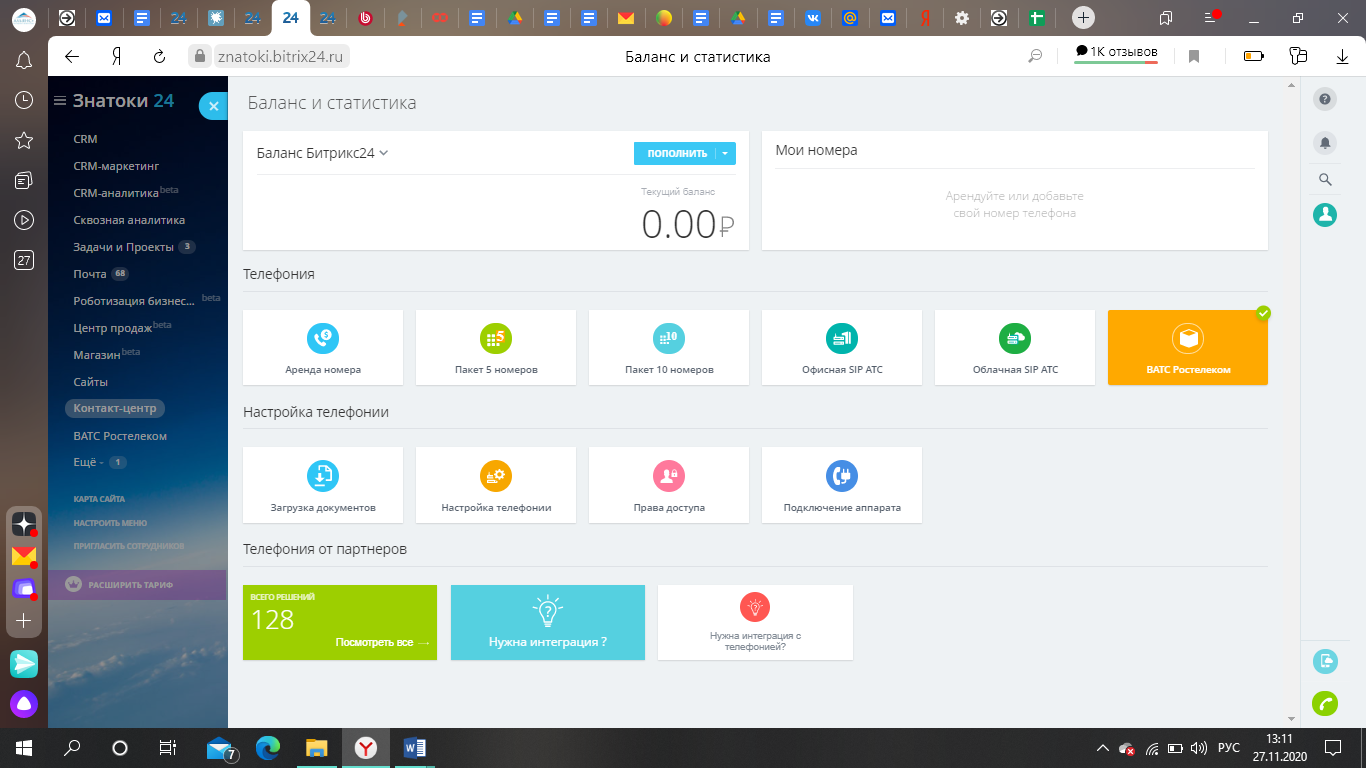Open the Пакет 5 номеров icon tile
1366x768 pixels.
496,347
